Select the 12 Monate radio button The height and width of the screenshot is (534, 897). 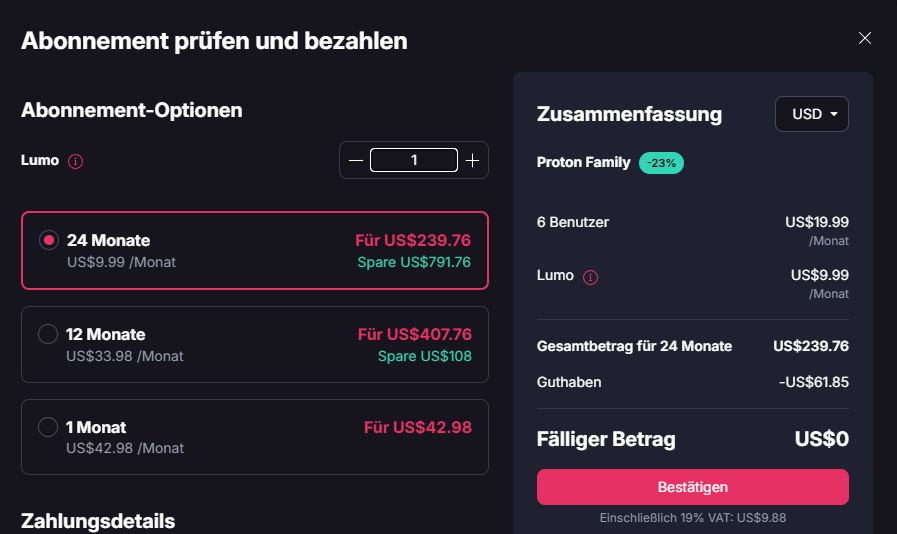coord(48,334)
